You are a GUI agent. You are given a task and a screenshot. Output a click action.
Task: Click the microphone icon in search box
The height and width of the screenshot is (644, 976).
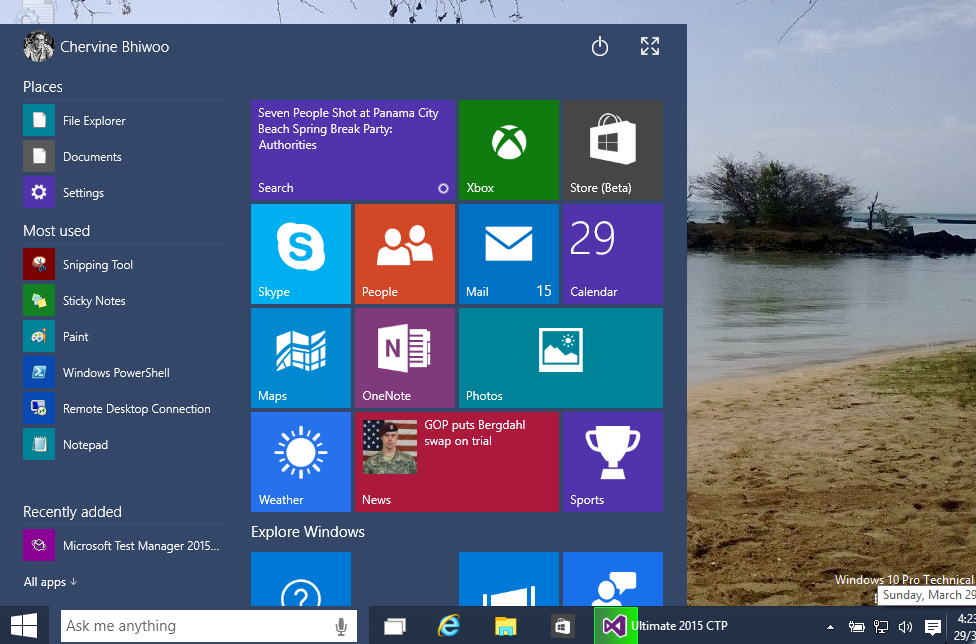tap(341, 627)
